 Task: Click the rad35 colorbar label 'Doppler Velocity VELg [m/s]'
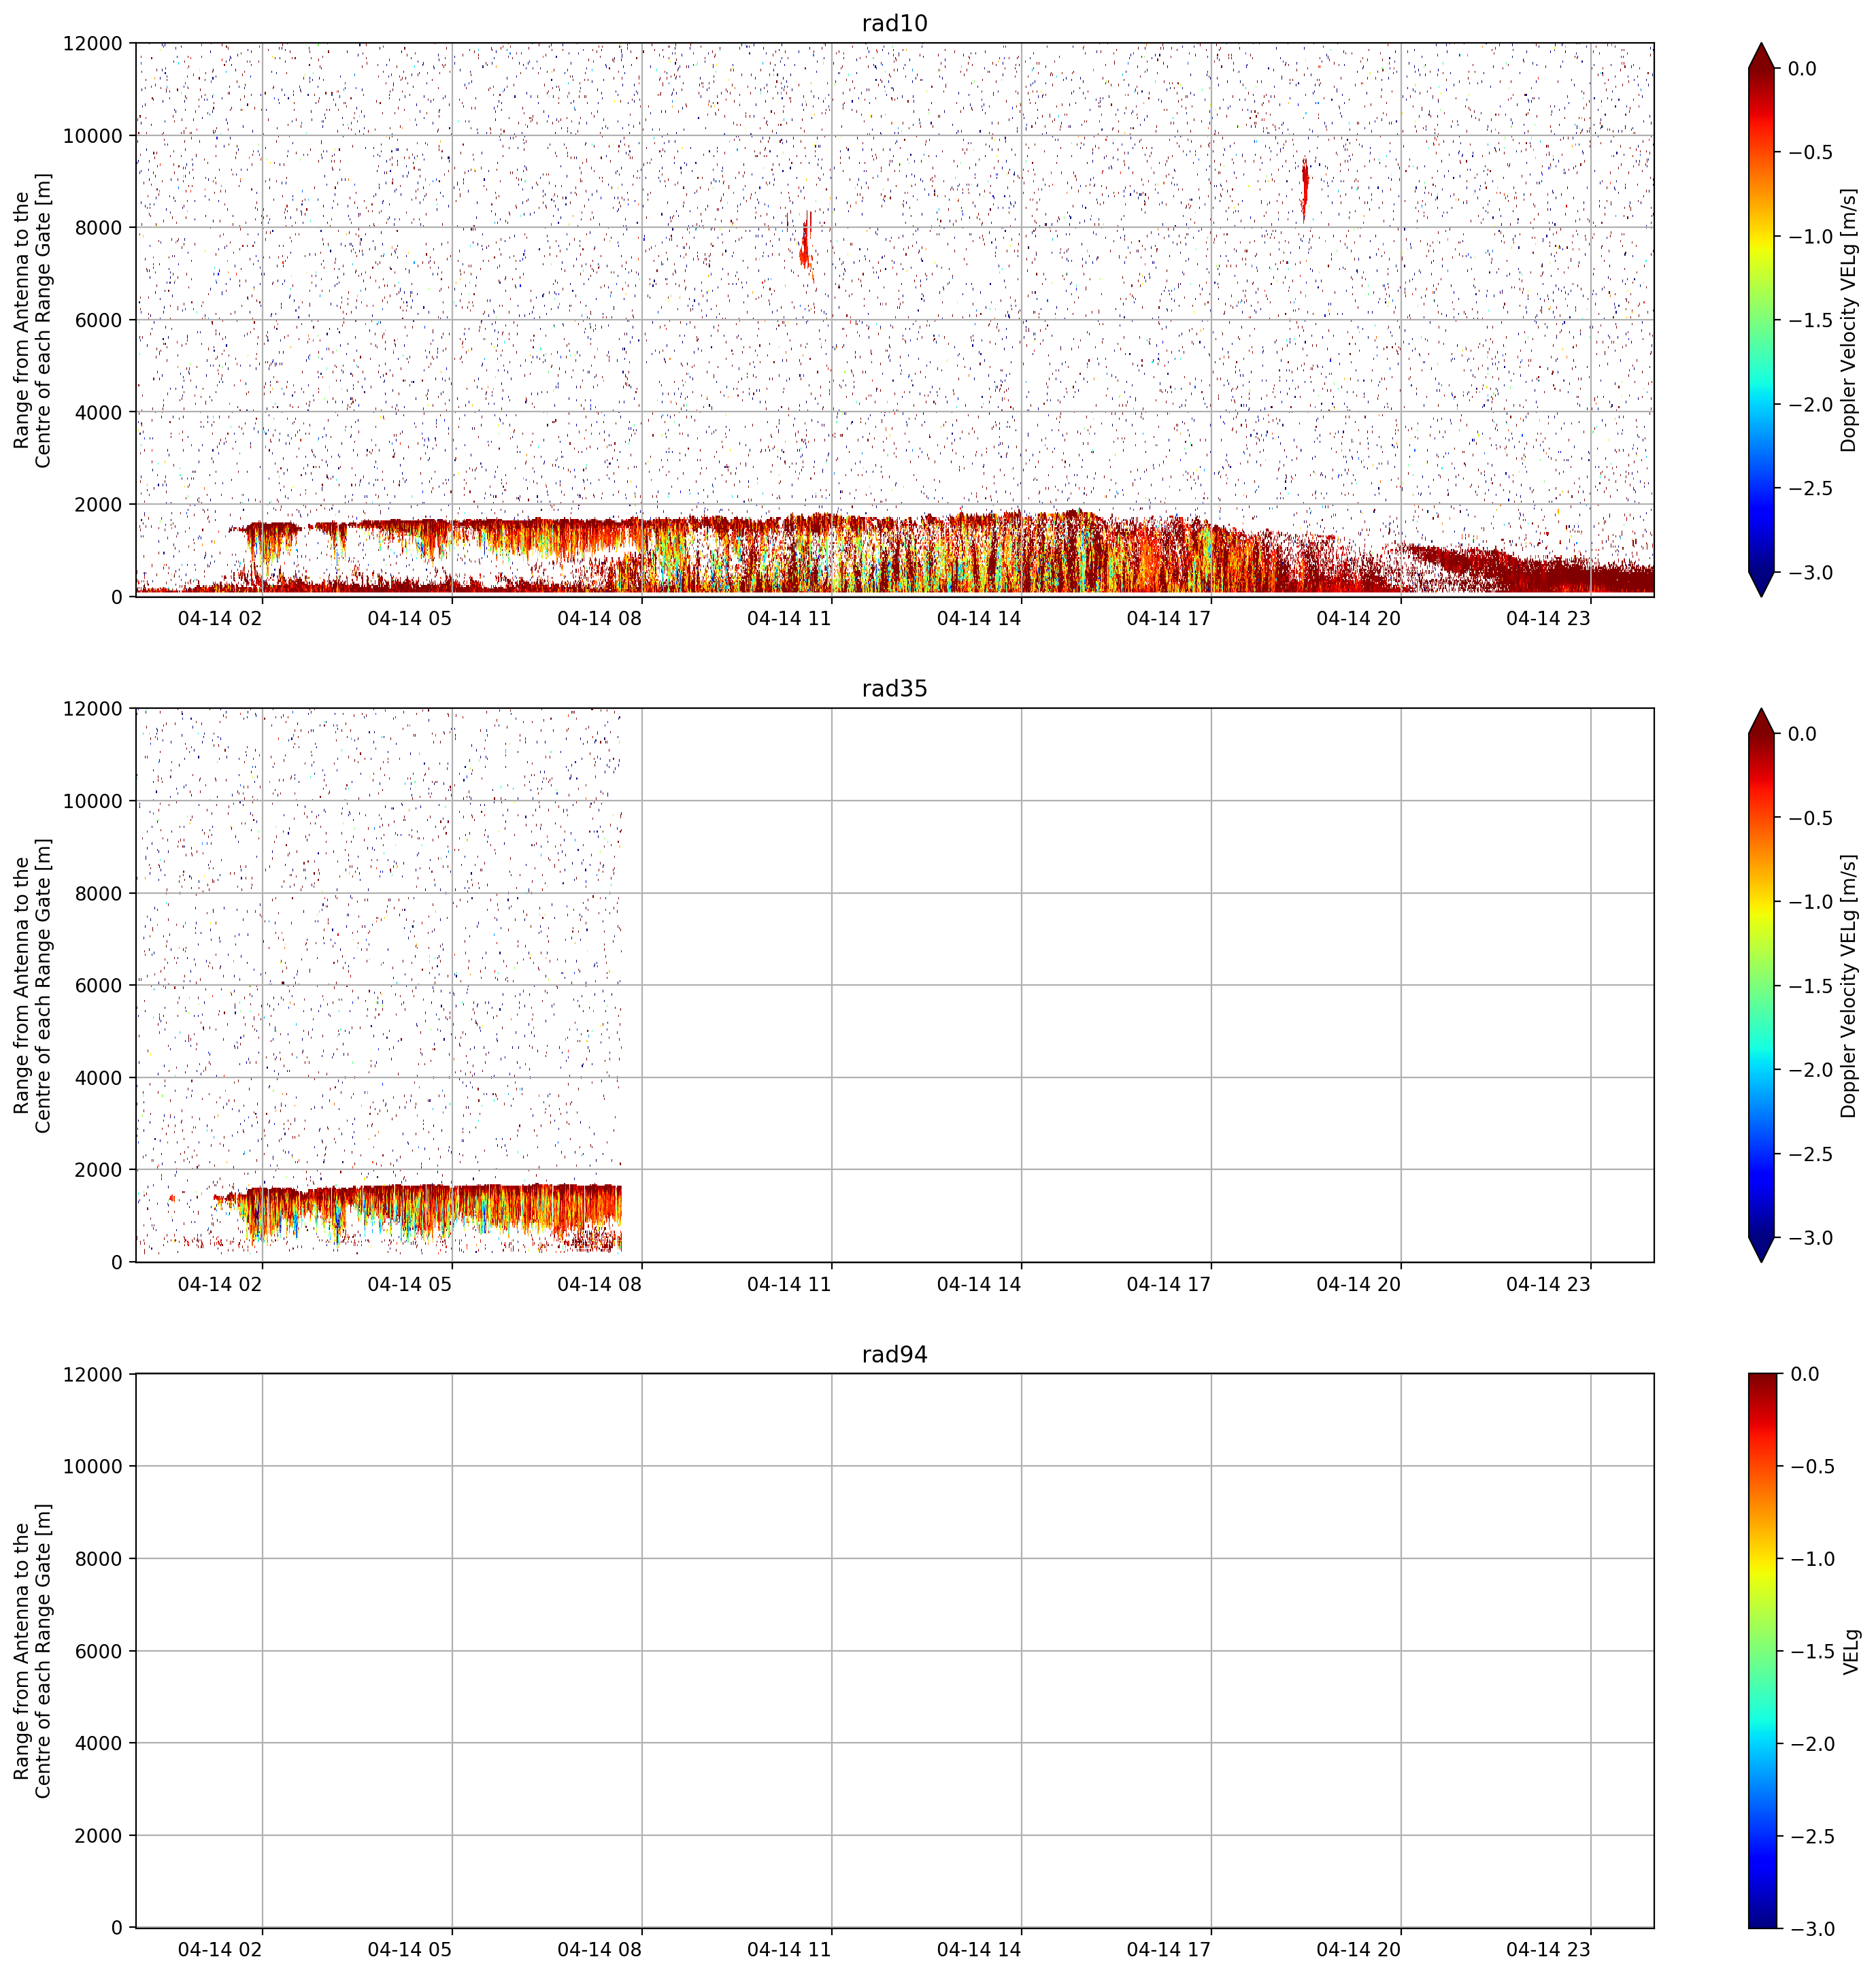[x=1848, y=985]
